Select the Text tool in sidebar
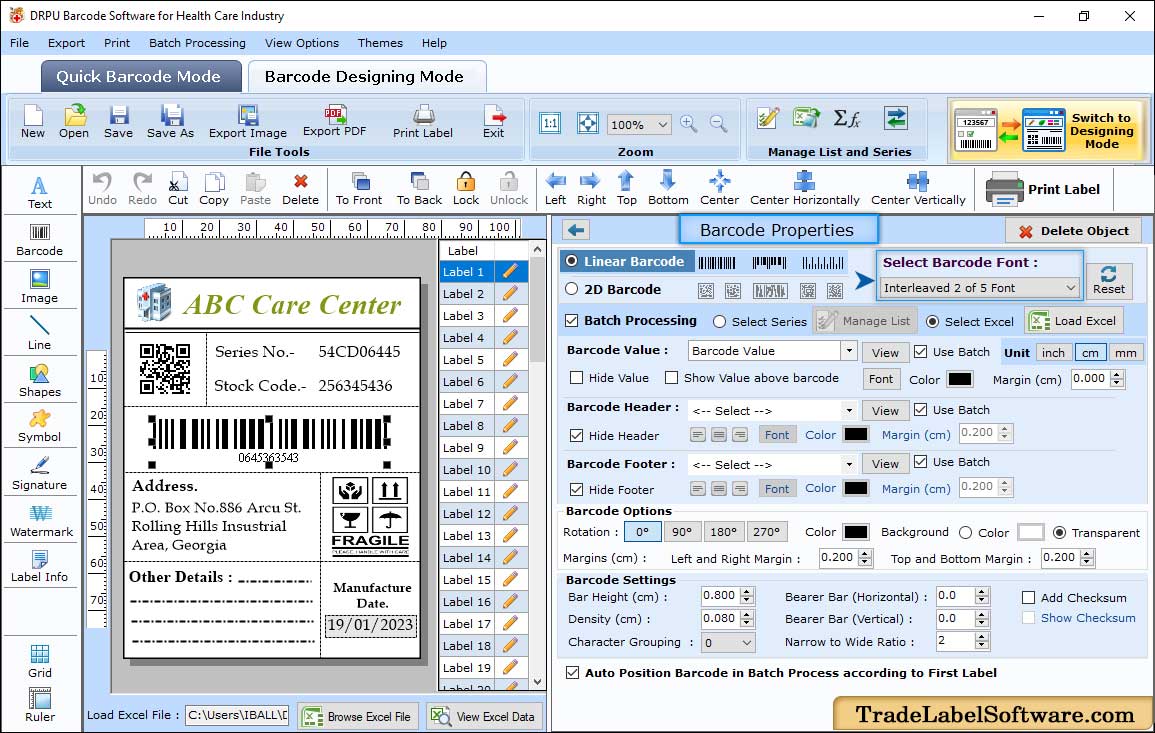This screenshot has width=1155, height=733. tap(40, 192)
